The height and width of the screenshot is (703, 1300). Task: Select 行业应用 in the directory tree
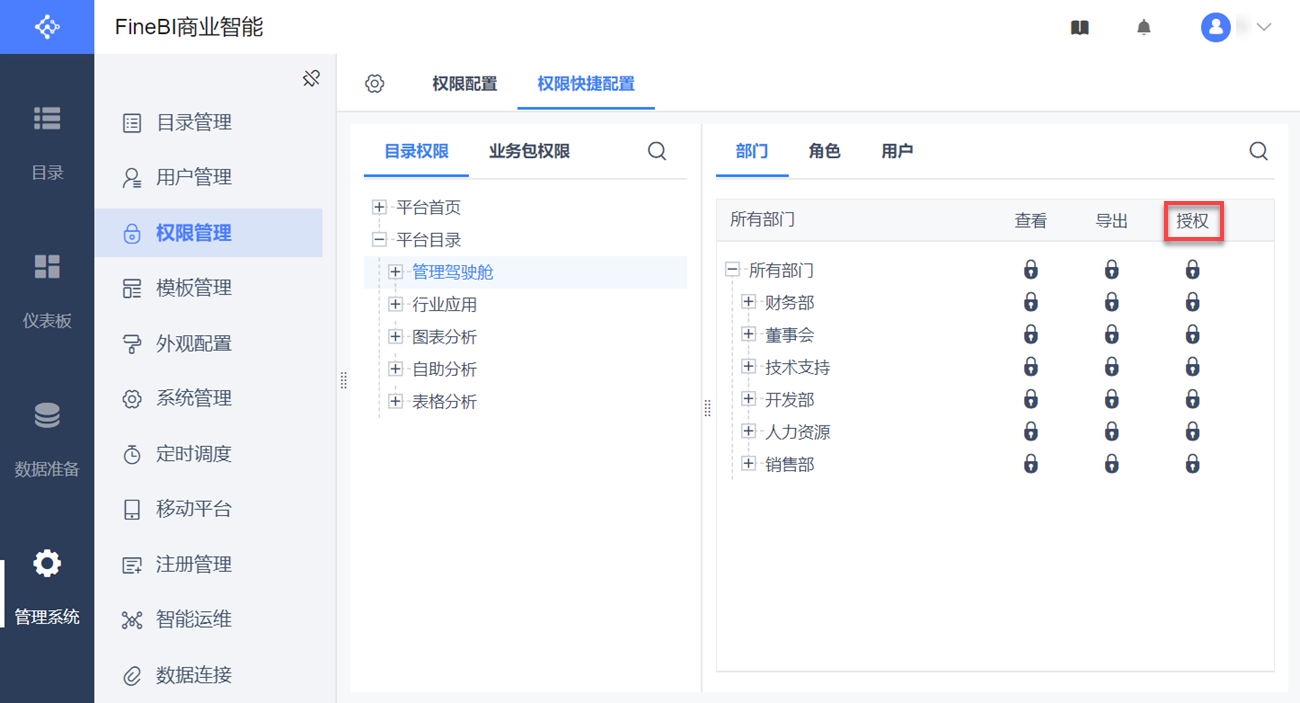[444, 304]
